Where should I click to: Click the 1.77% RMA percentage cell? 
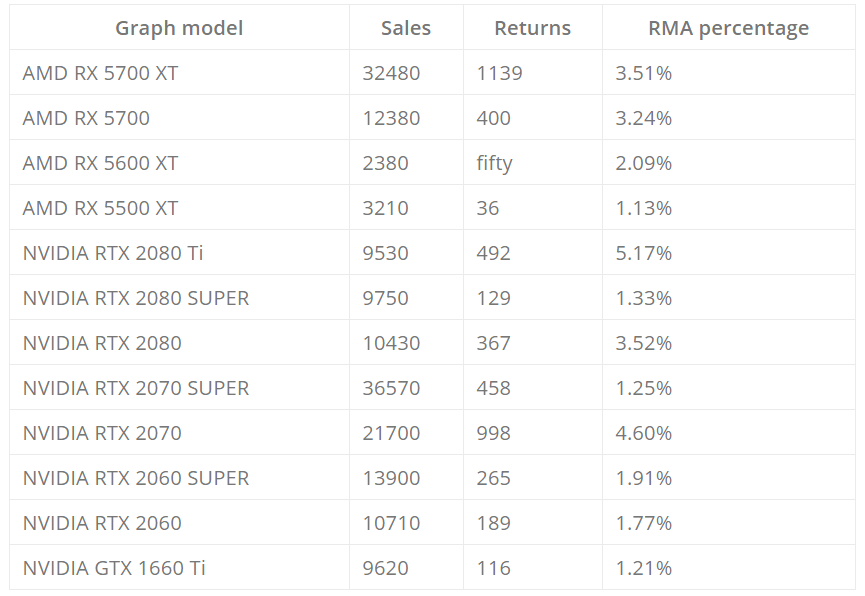644,523
